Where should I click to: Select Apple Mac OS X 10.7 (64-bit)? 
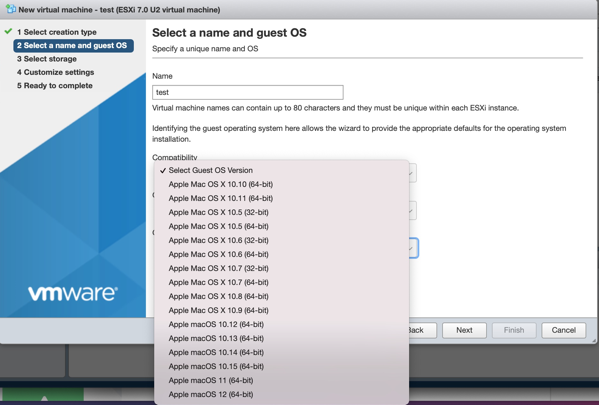coord(282,282)
